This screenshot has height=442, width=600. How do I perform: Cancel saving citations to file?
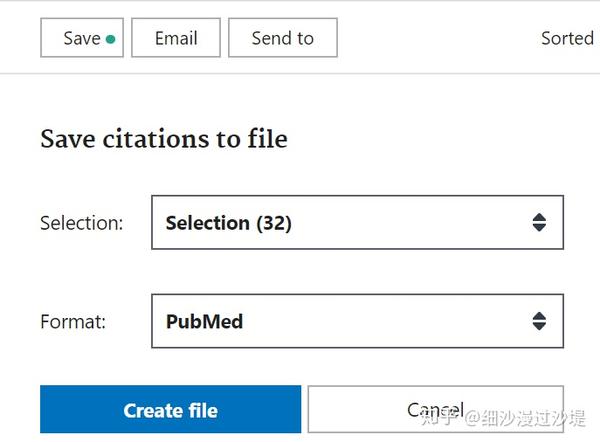click(x=435, y=409)
